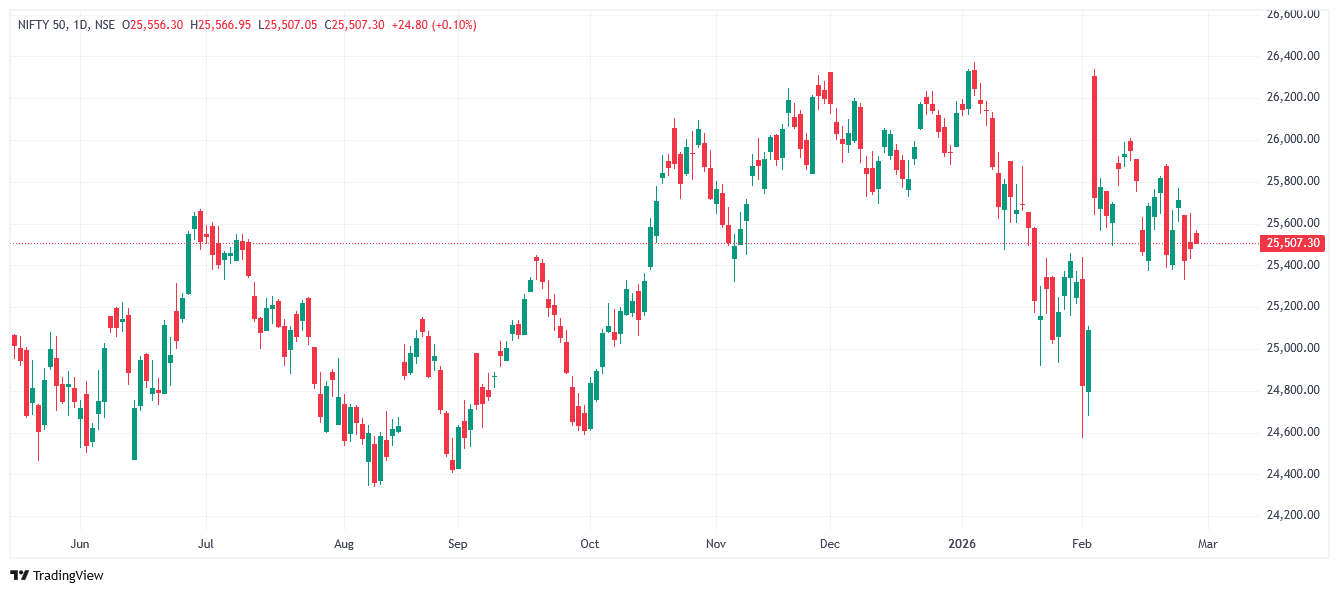Image resolution: width=1339 pixels, height=593 pixels.
Task: Click the TradingView logo icon
Action: [19, 576]
